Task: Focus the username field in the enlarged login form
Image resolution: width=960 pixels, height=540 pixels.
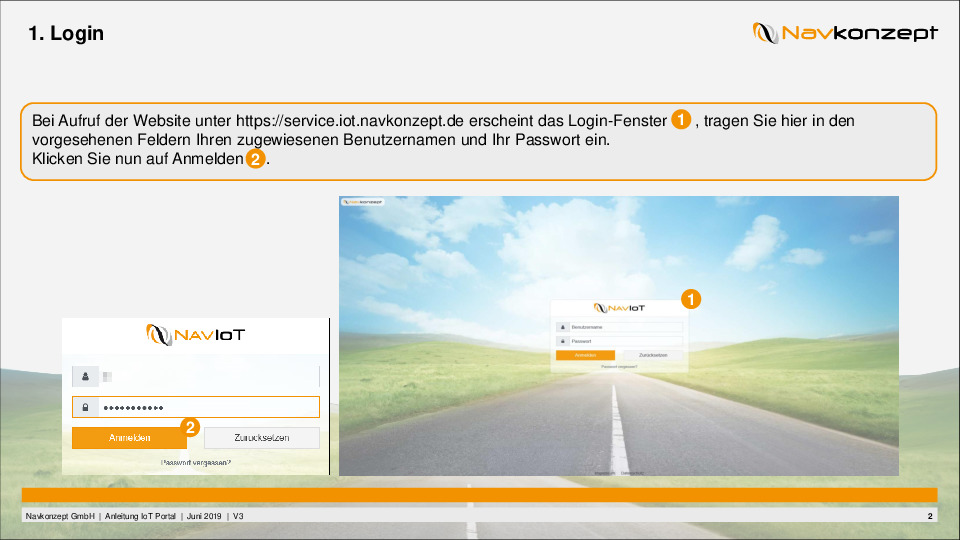Action: (x=208, y=377)
